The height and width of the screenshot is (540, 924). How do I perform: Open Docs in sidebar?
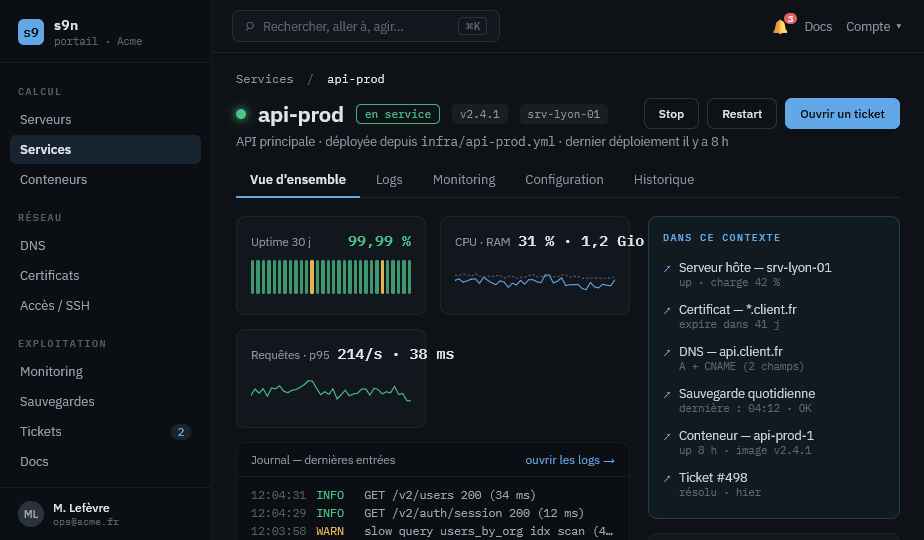(x=105, y=462)
